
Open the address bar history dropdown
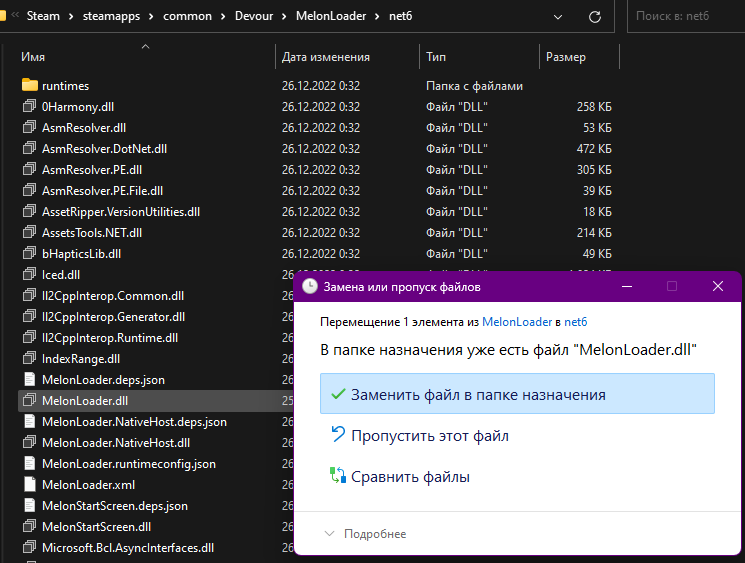pyautogui.click(x=558, y=17)
